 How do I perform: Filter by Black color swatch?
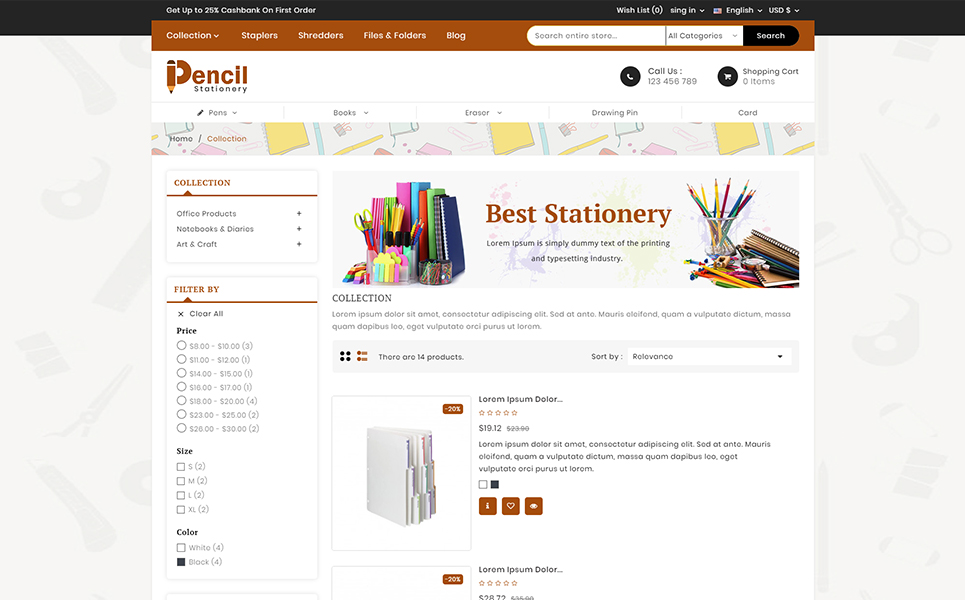[x=181, y=562]
